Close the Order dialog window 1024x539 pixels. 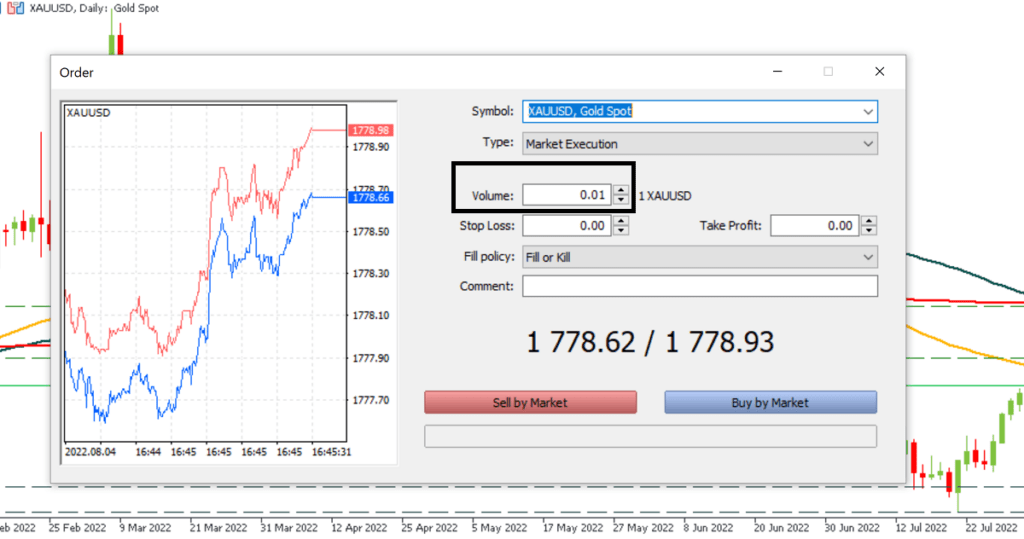tap(879, 72)
